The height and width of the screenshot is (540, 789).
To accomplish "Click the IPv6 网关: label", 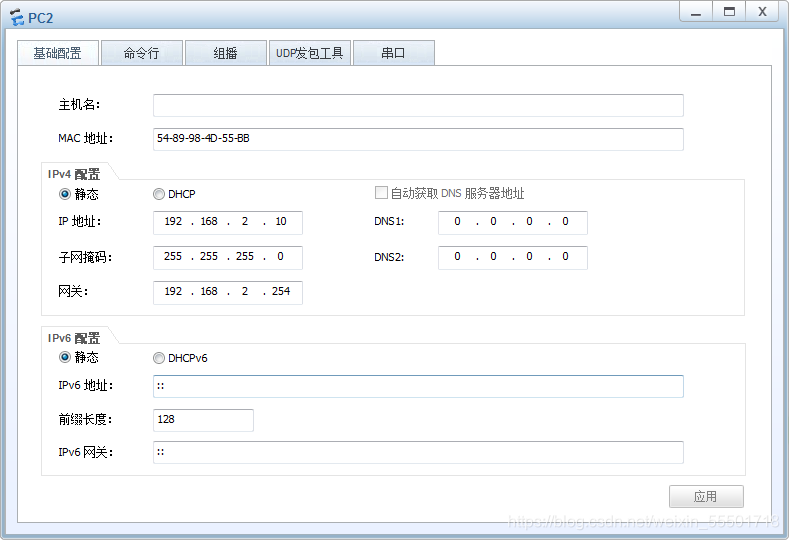I will click(x=86, y=452).
